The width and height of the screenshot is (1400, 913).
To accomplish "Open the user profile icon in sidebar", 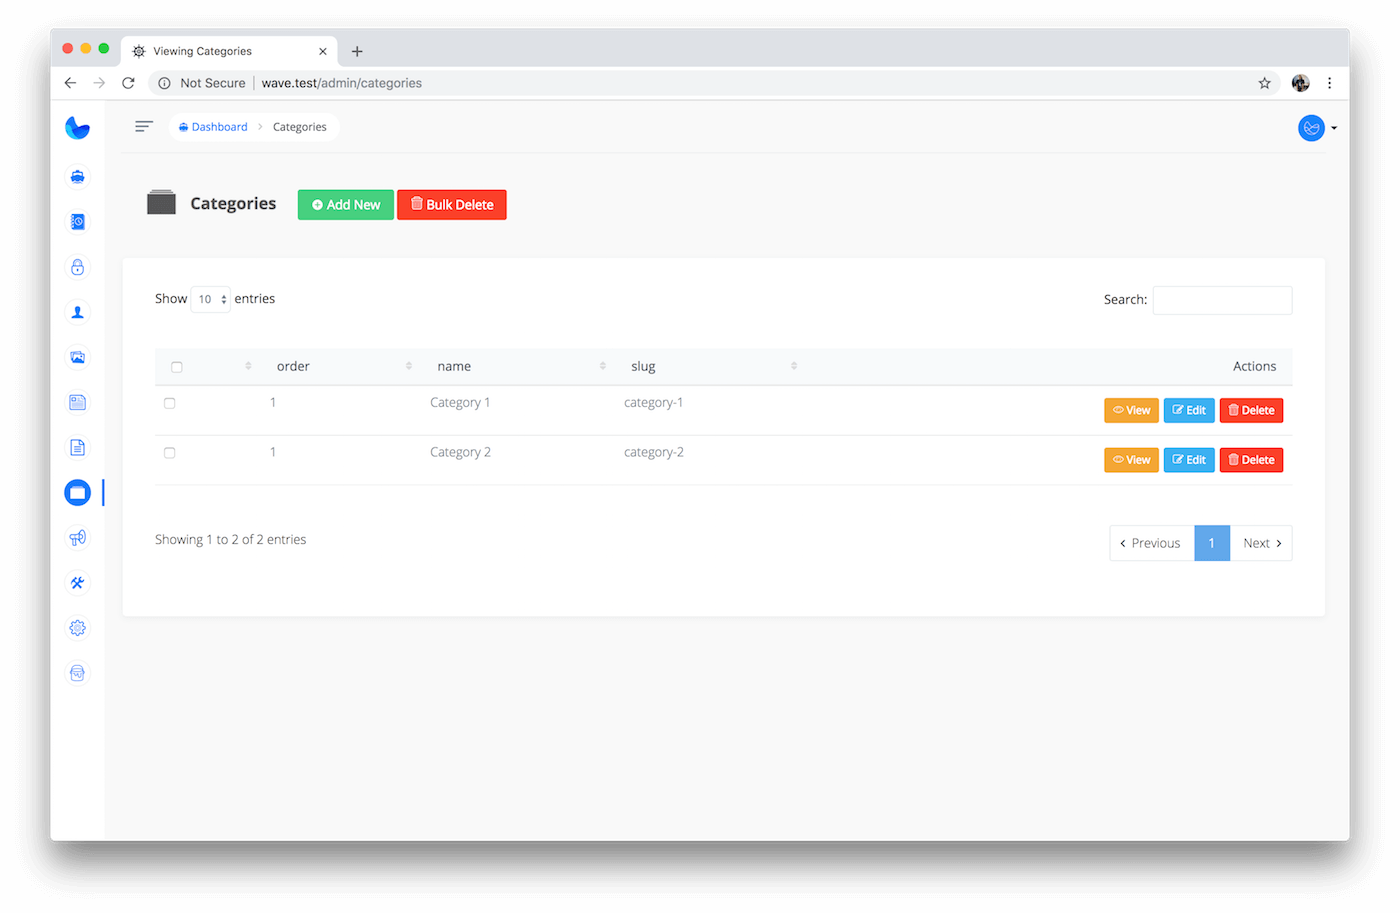I will pos(77,312).
